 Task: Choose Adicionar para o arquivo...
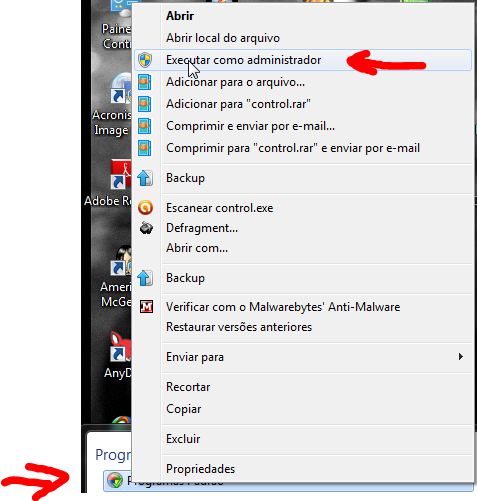pyautogui.click(x=235, y=82)
